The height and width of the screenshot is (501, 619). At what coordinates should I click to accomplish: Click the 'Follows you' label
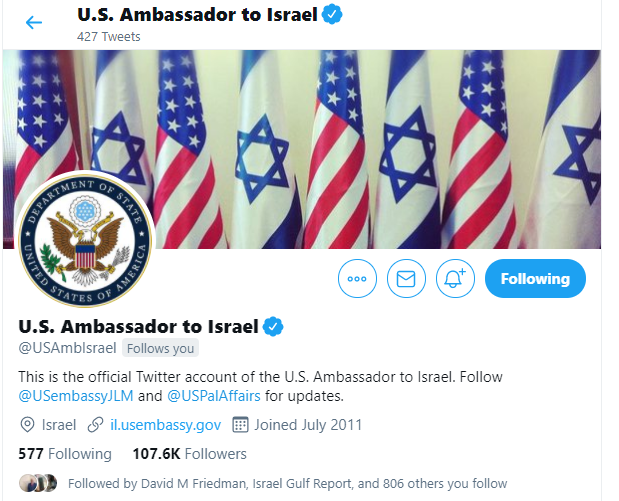coord(160,348)
